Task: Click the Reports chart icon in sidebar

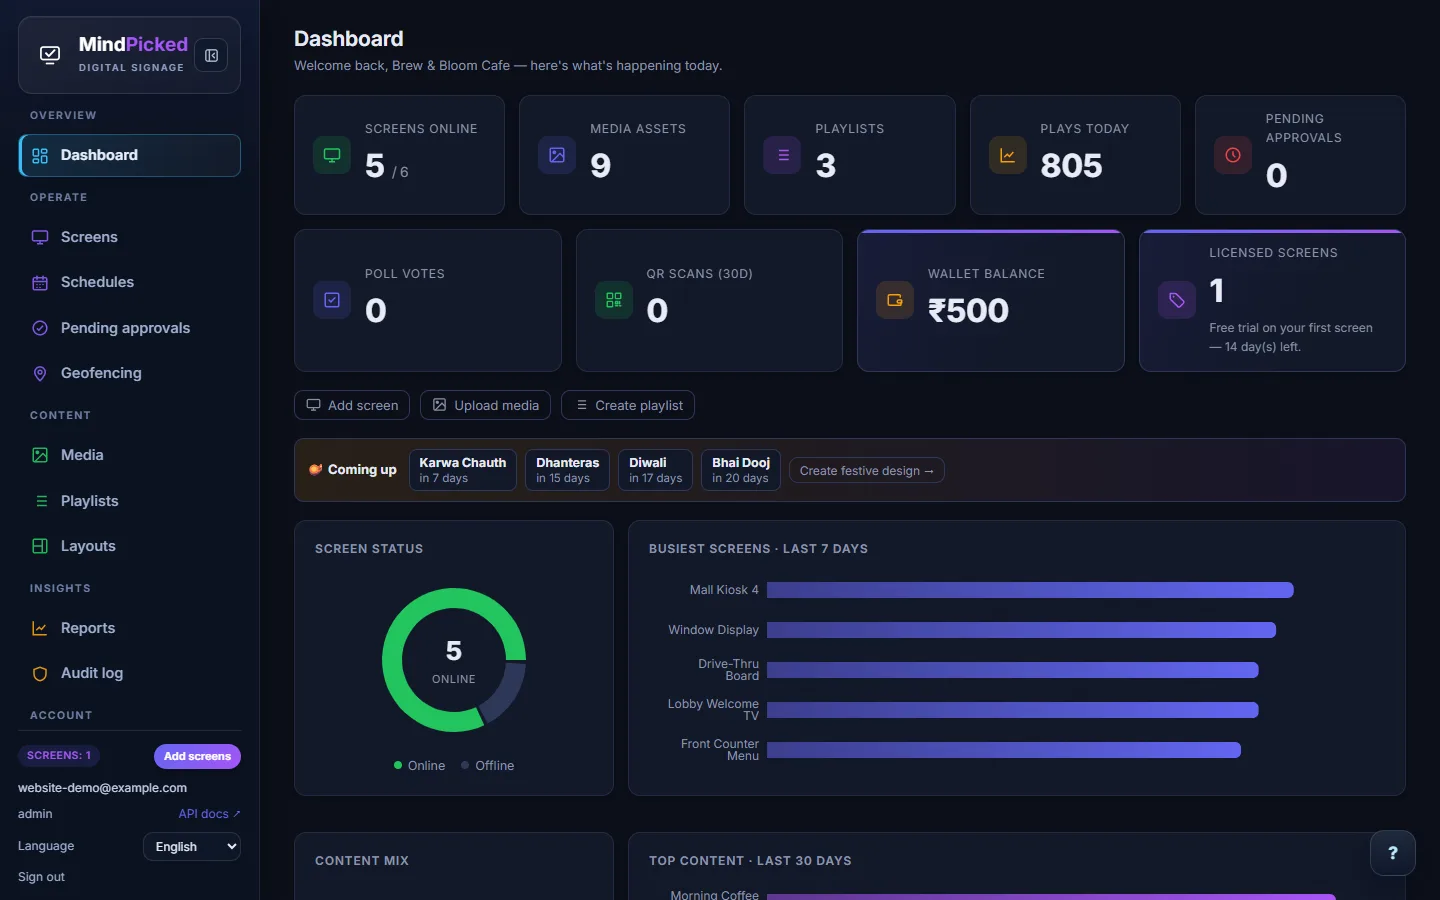Action: [x=40, y=628]
